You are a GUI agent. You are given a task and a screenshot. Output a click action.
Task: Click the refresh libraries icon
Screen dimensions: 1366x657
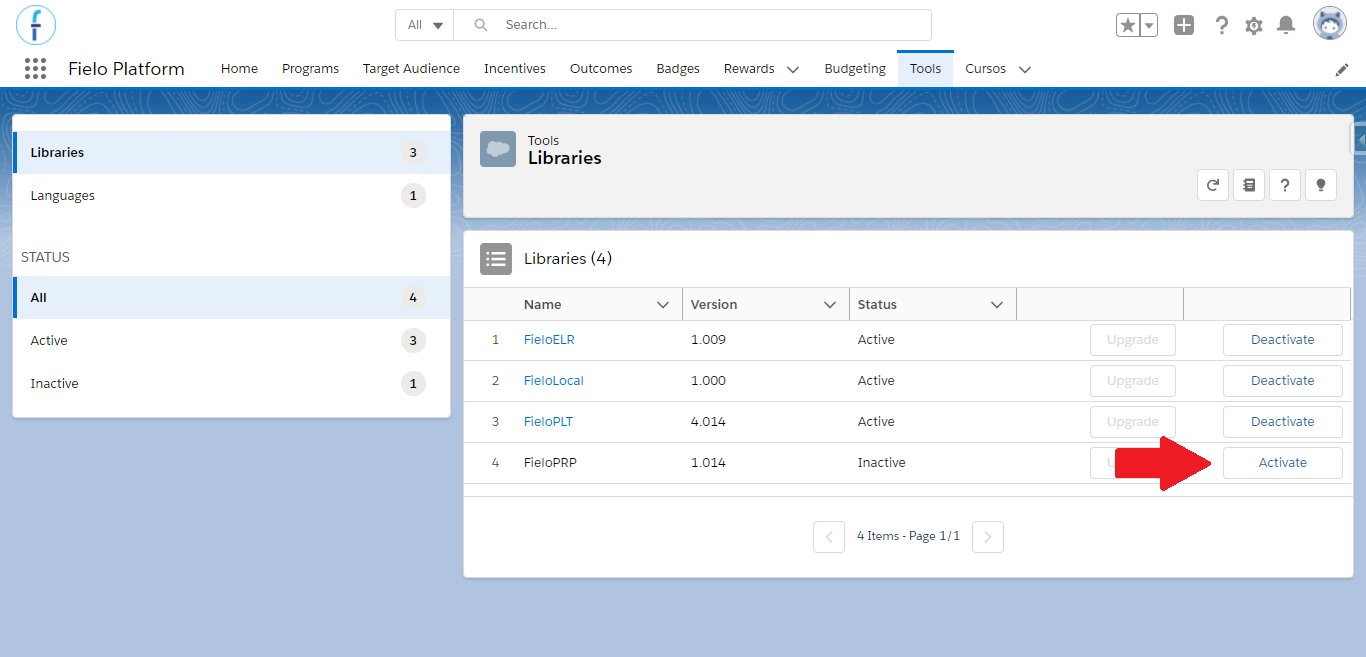1213,184
